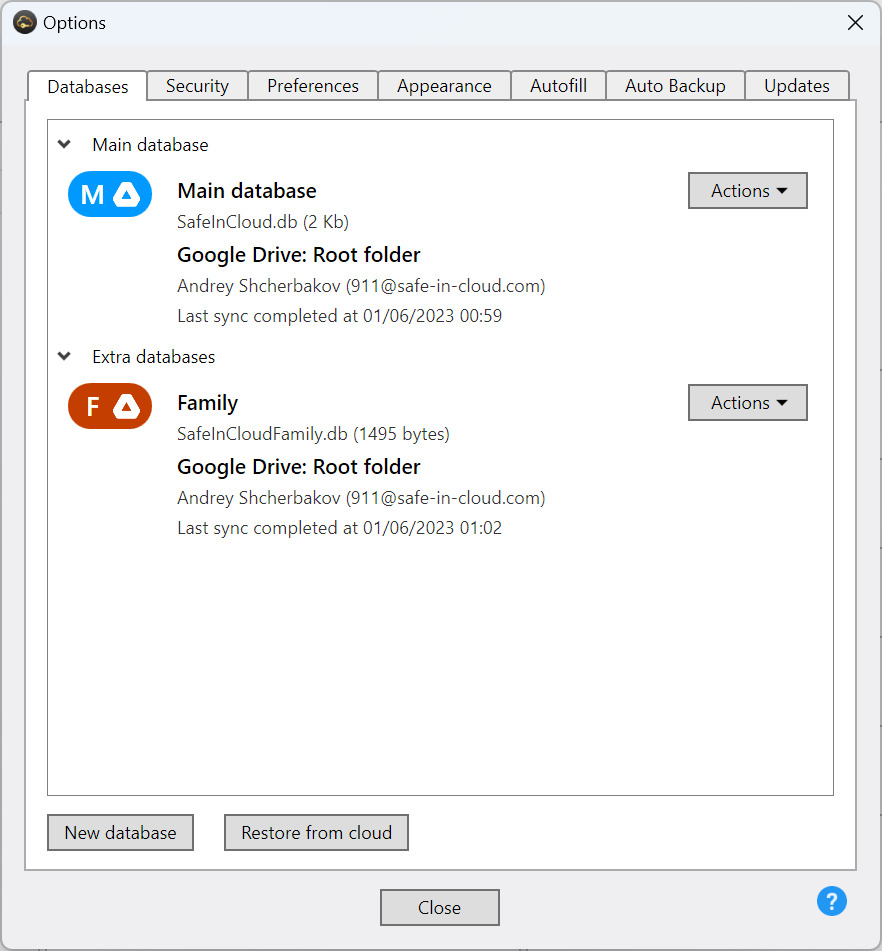This screenshot has width=882, height=951.
Task: Collapse the Main database section chevron
Action: (64, 144)
